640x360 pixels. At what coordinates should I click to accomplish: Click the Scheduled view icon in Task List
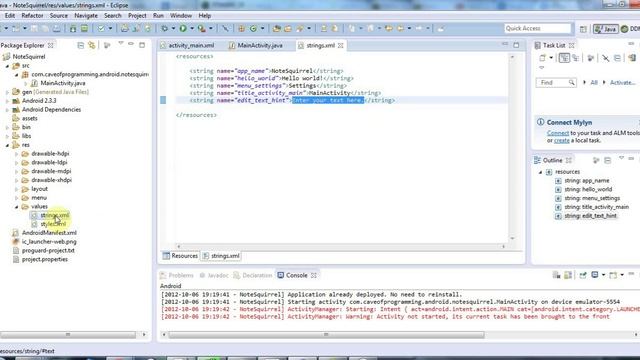point(576,58)
